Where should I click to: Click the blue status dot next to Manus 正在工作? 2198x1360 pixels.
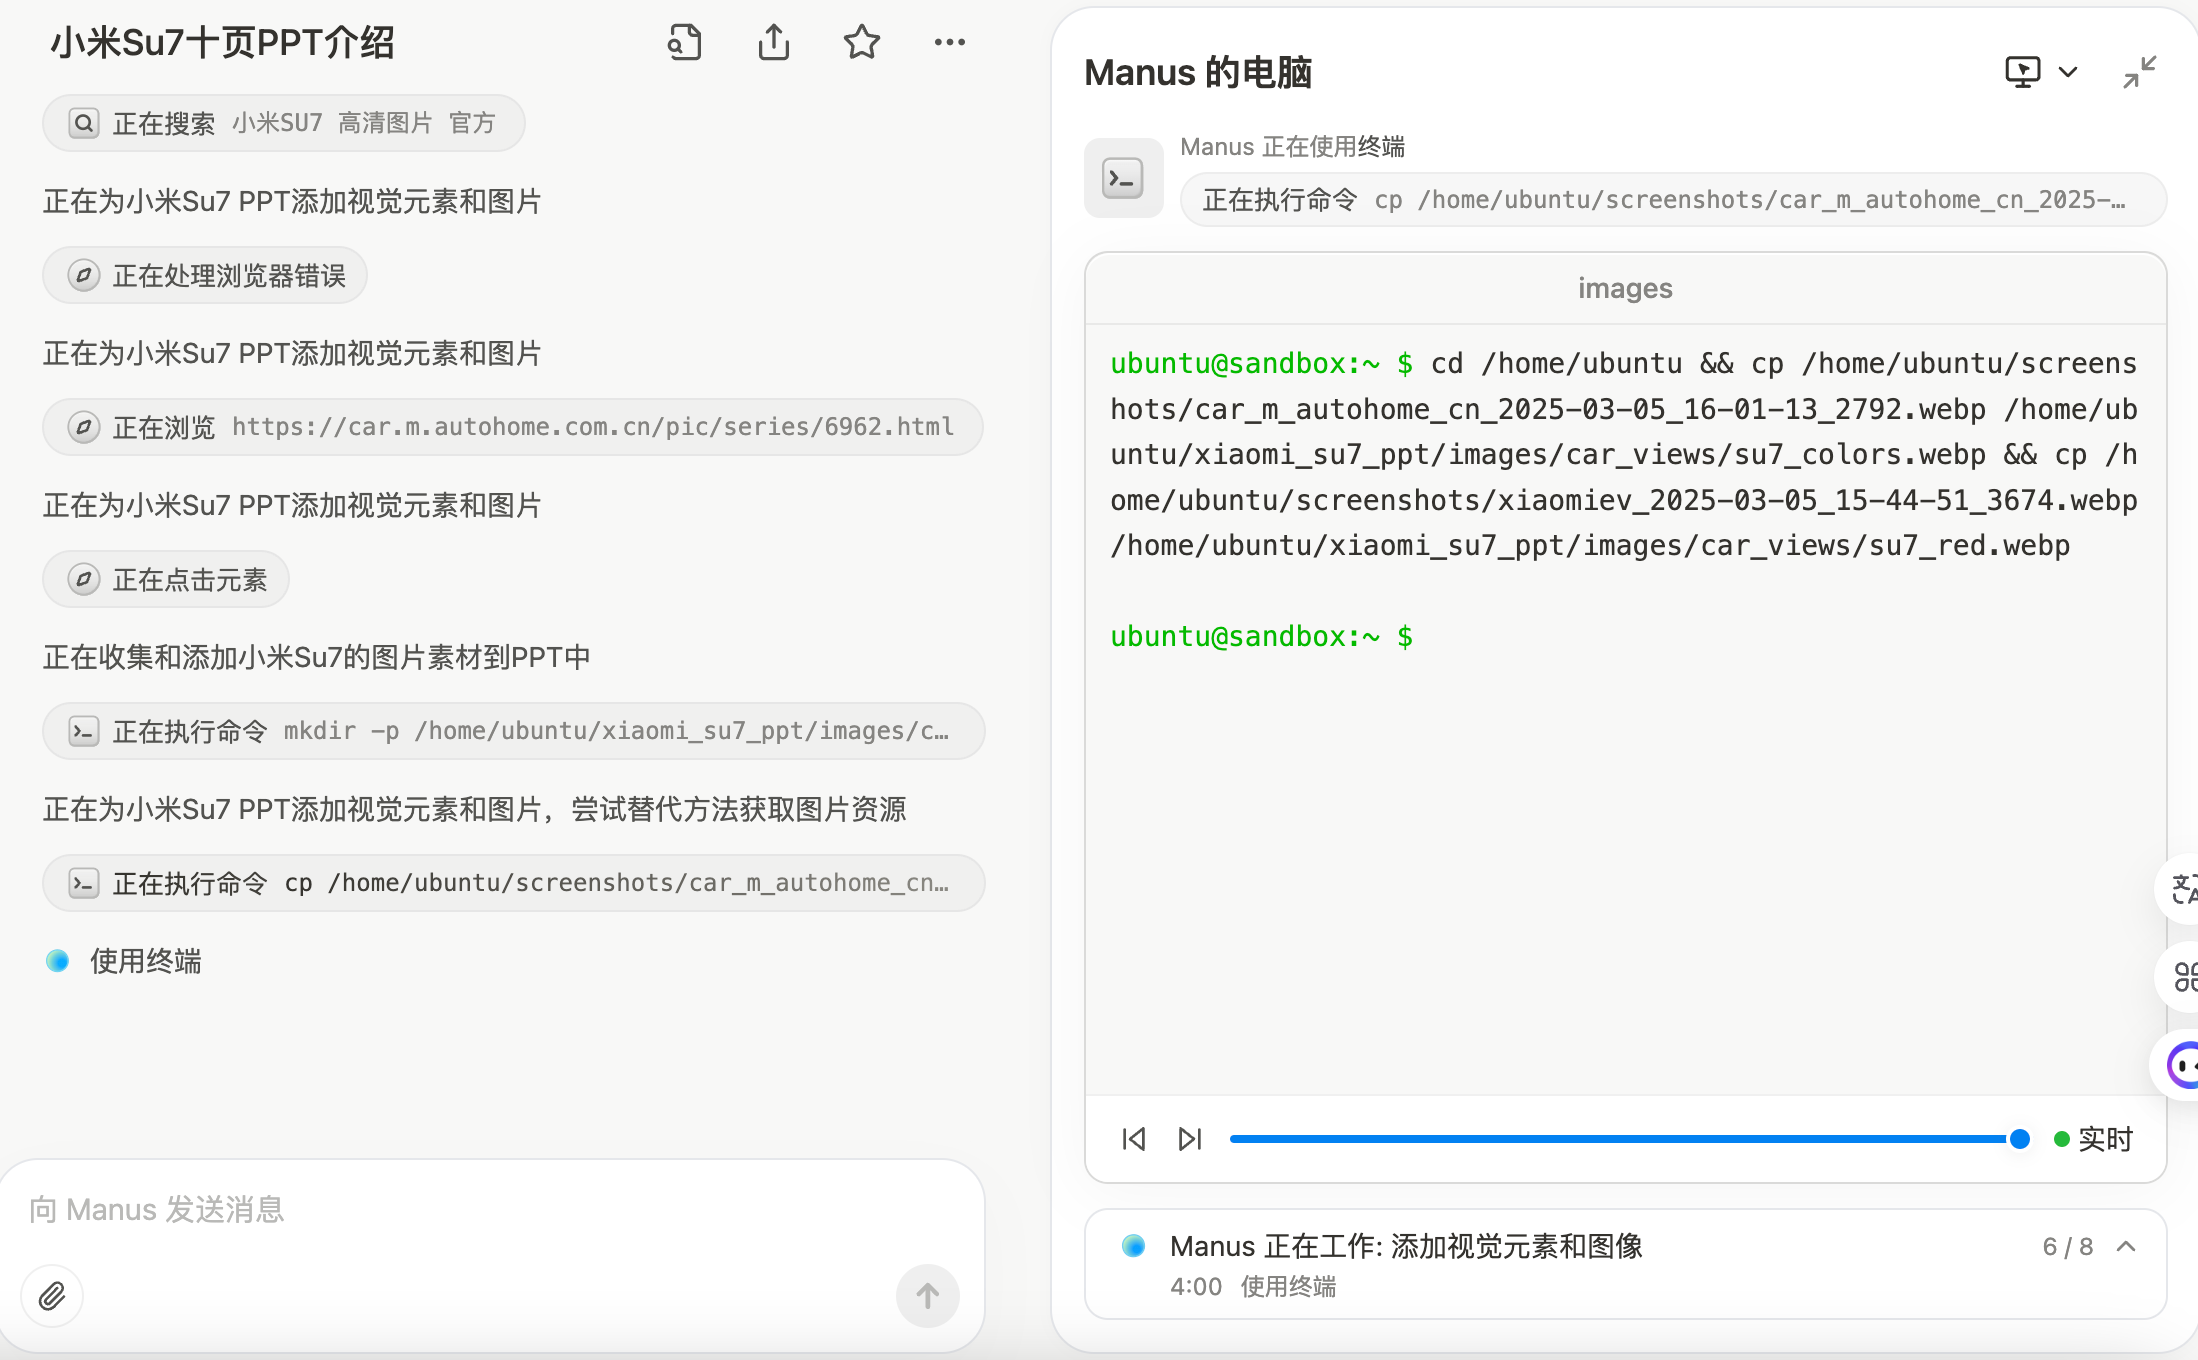coord(1133,1246)
